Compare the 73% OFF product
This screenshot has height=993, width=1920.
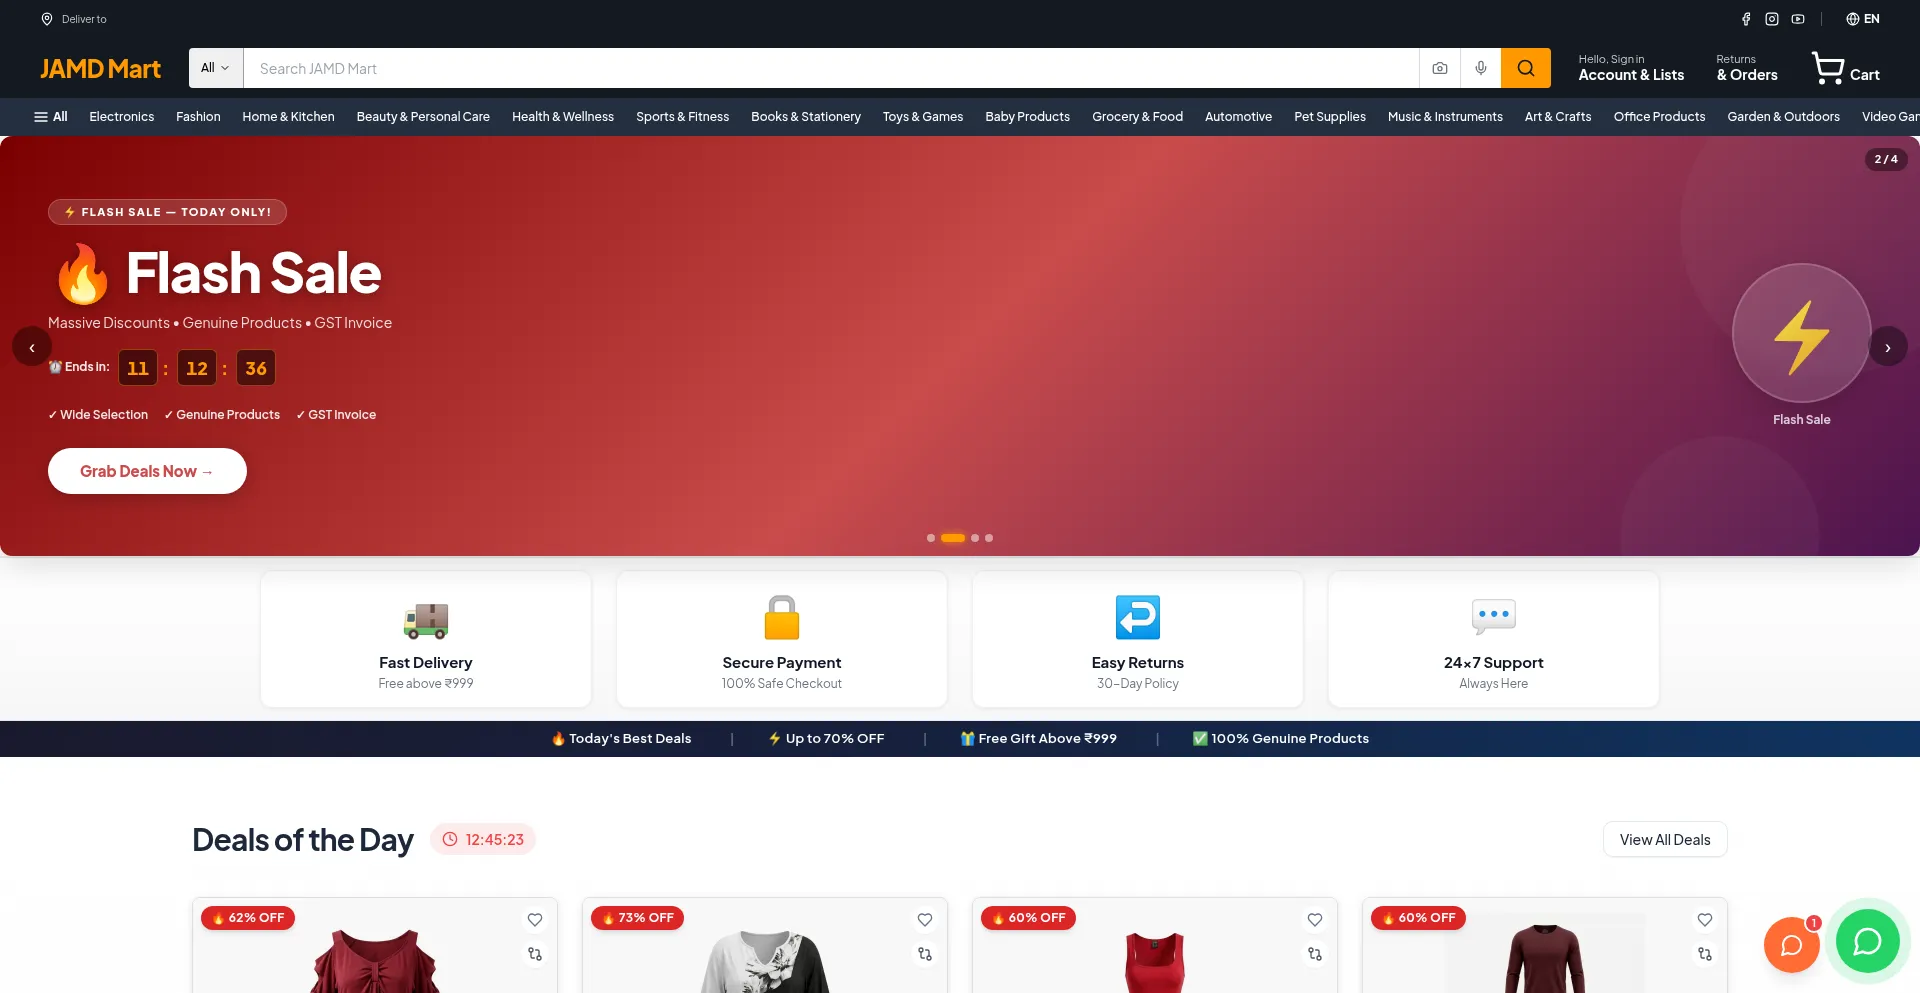[925, 954]
